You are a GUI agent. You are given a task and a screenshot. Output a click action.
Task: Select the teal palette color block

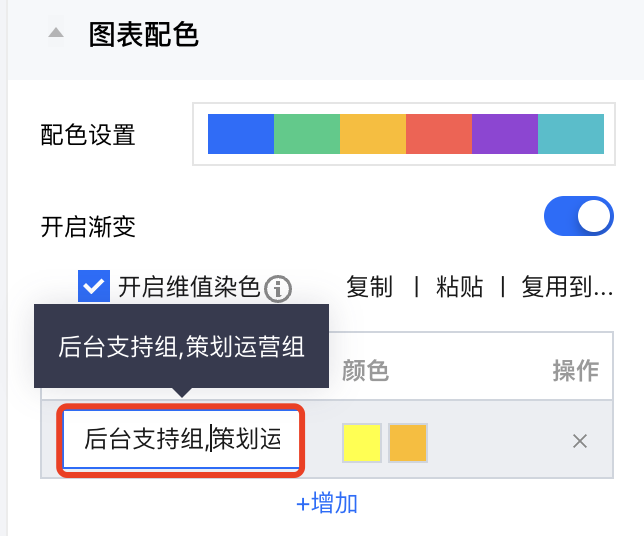point(571,134)
